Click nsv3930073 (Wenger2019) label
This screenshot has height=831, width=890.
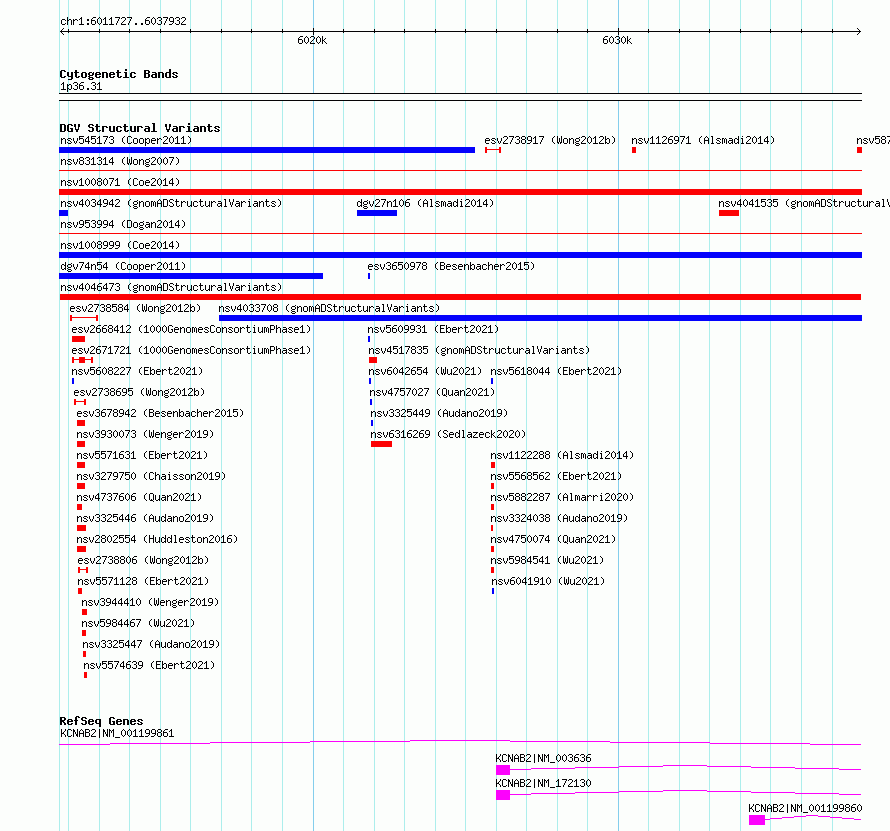click(x=145, y=434)
